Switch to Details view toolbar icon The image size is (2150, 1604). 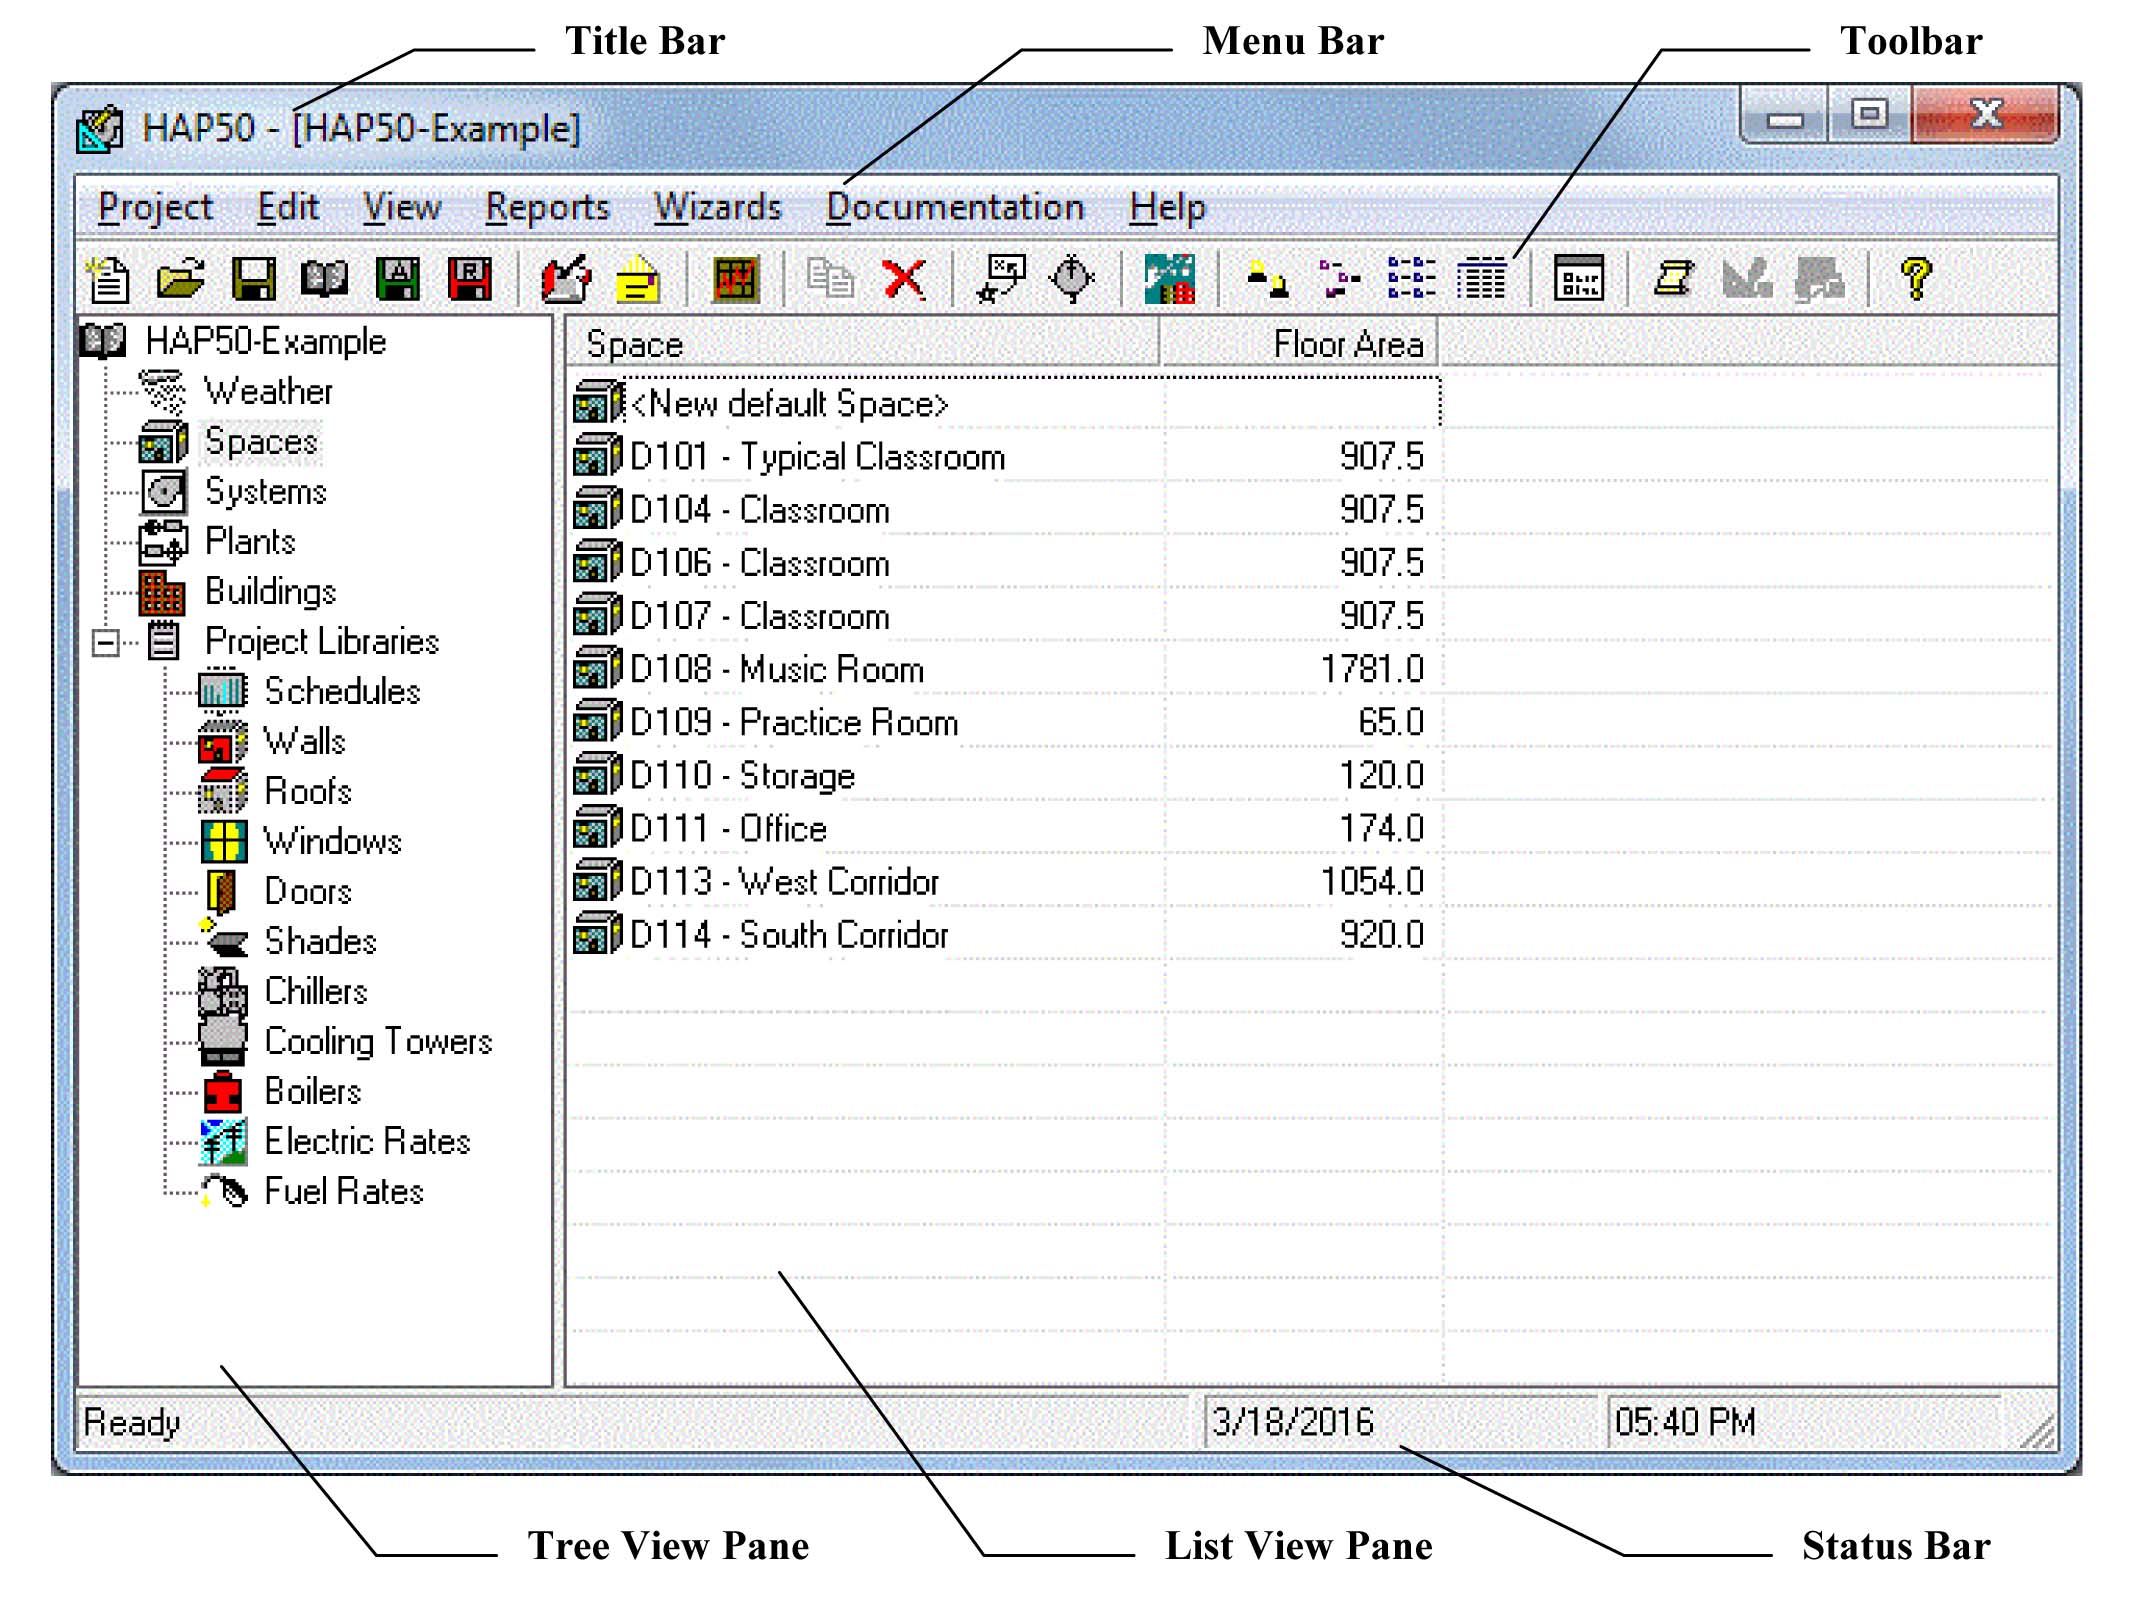(x=1481, y=279)
